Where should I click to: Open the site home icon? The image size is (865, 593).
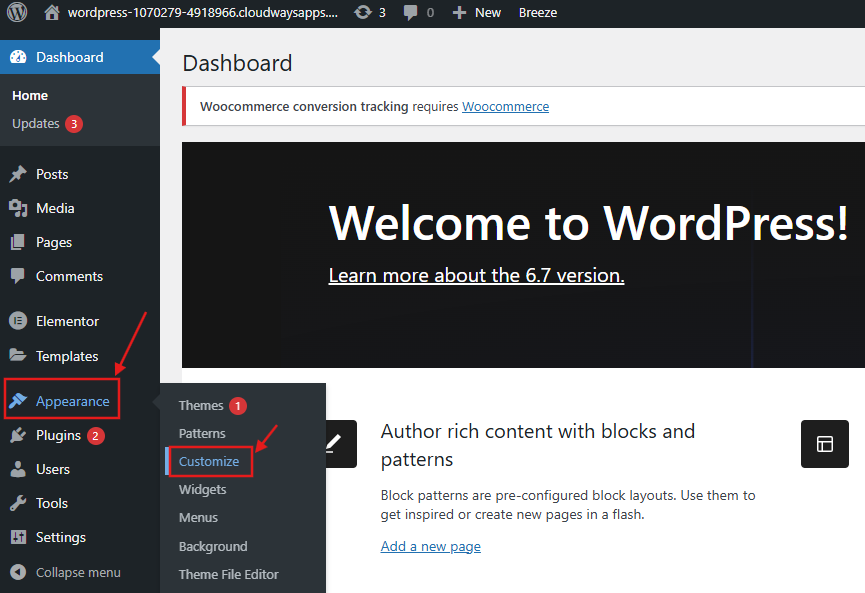52,13
